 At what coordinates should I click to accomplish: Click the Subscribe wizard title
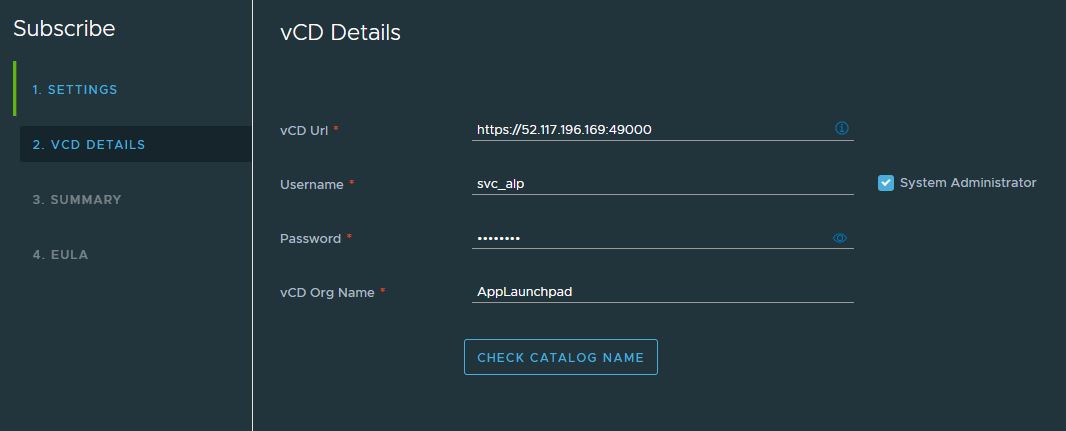[x=64, y=29]
